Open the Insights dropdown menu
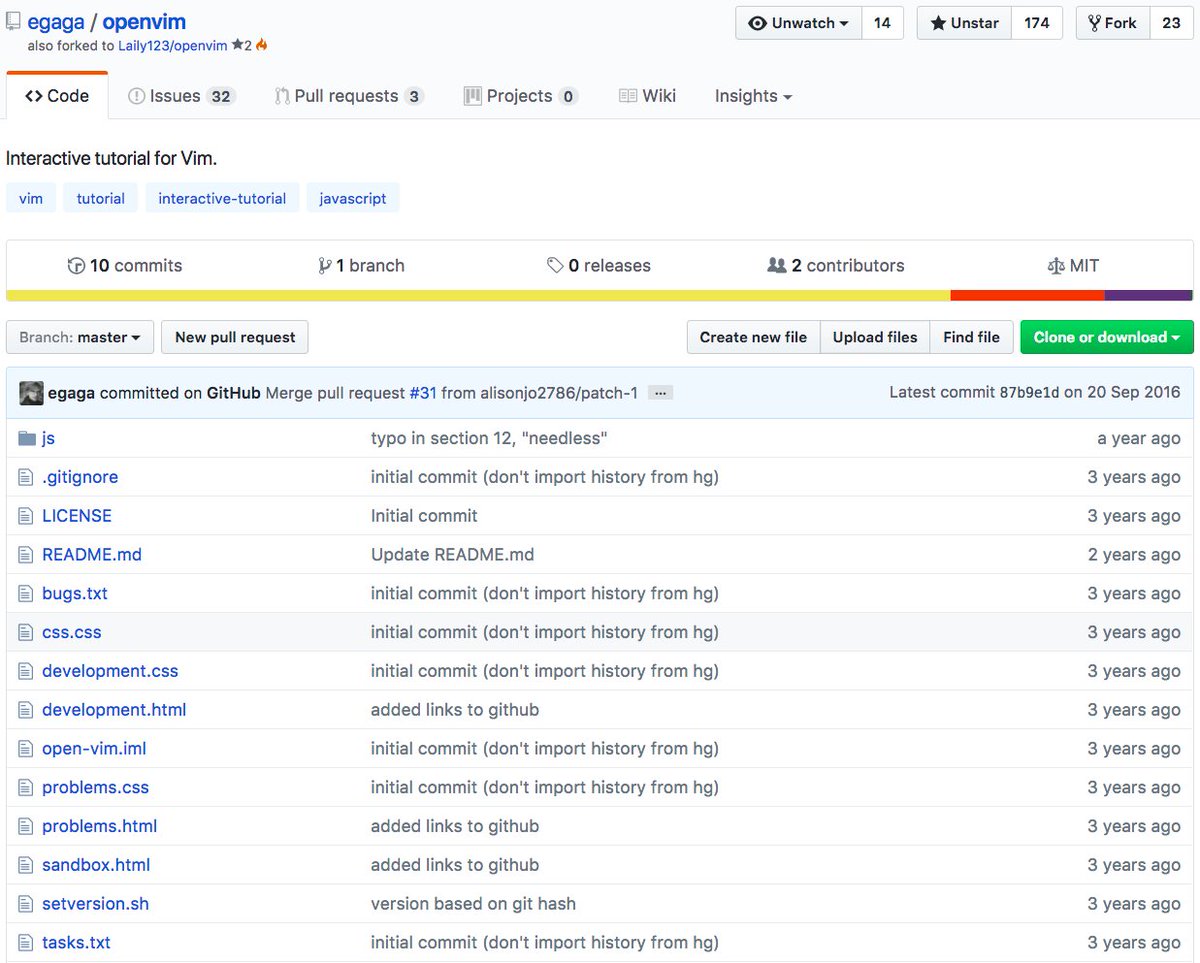Screen dimensions: 1200x963 (753, 96)
